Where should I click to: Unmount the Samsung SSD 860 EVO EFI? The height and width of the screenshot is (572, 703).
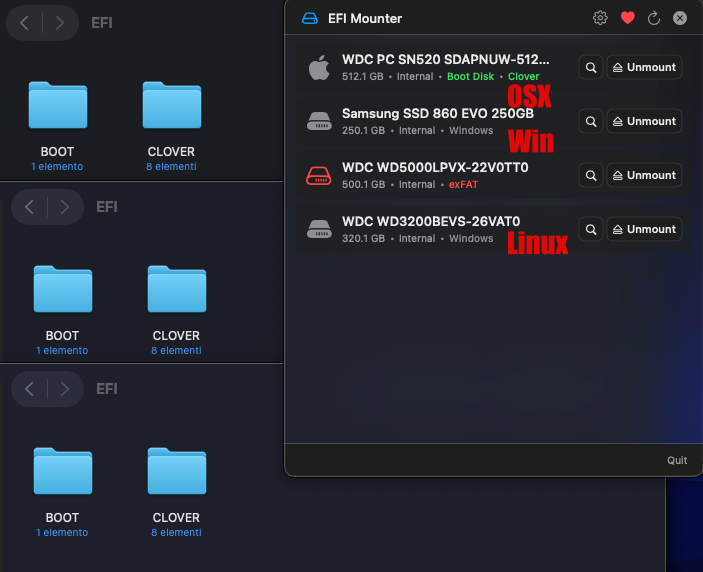[x=644, y=121]
